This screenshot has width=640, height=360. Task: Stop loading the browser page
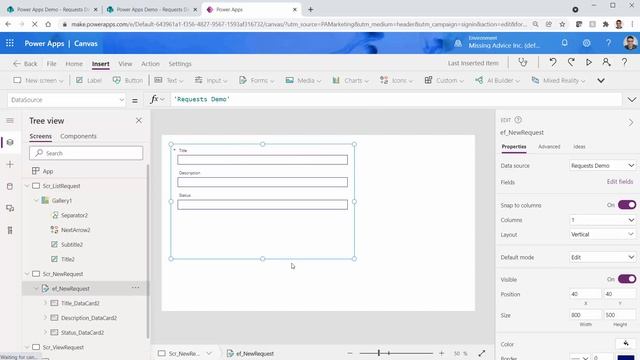tap(35, 24)
